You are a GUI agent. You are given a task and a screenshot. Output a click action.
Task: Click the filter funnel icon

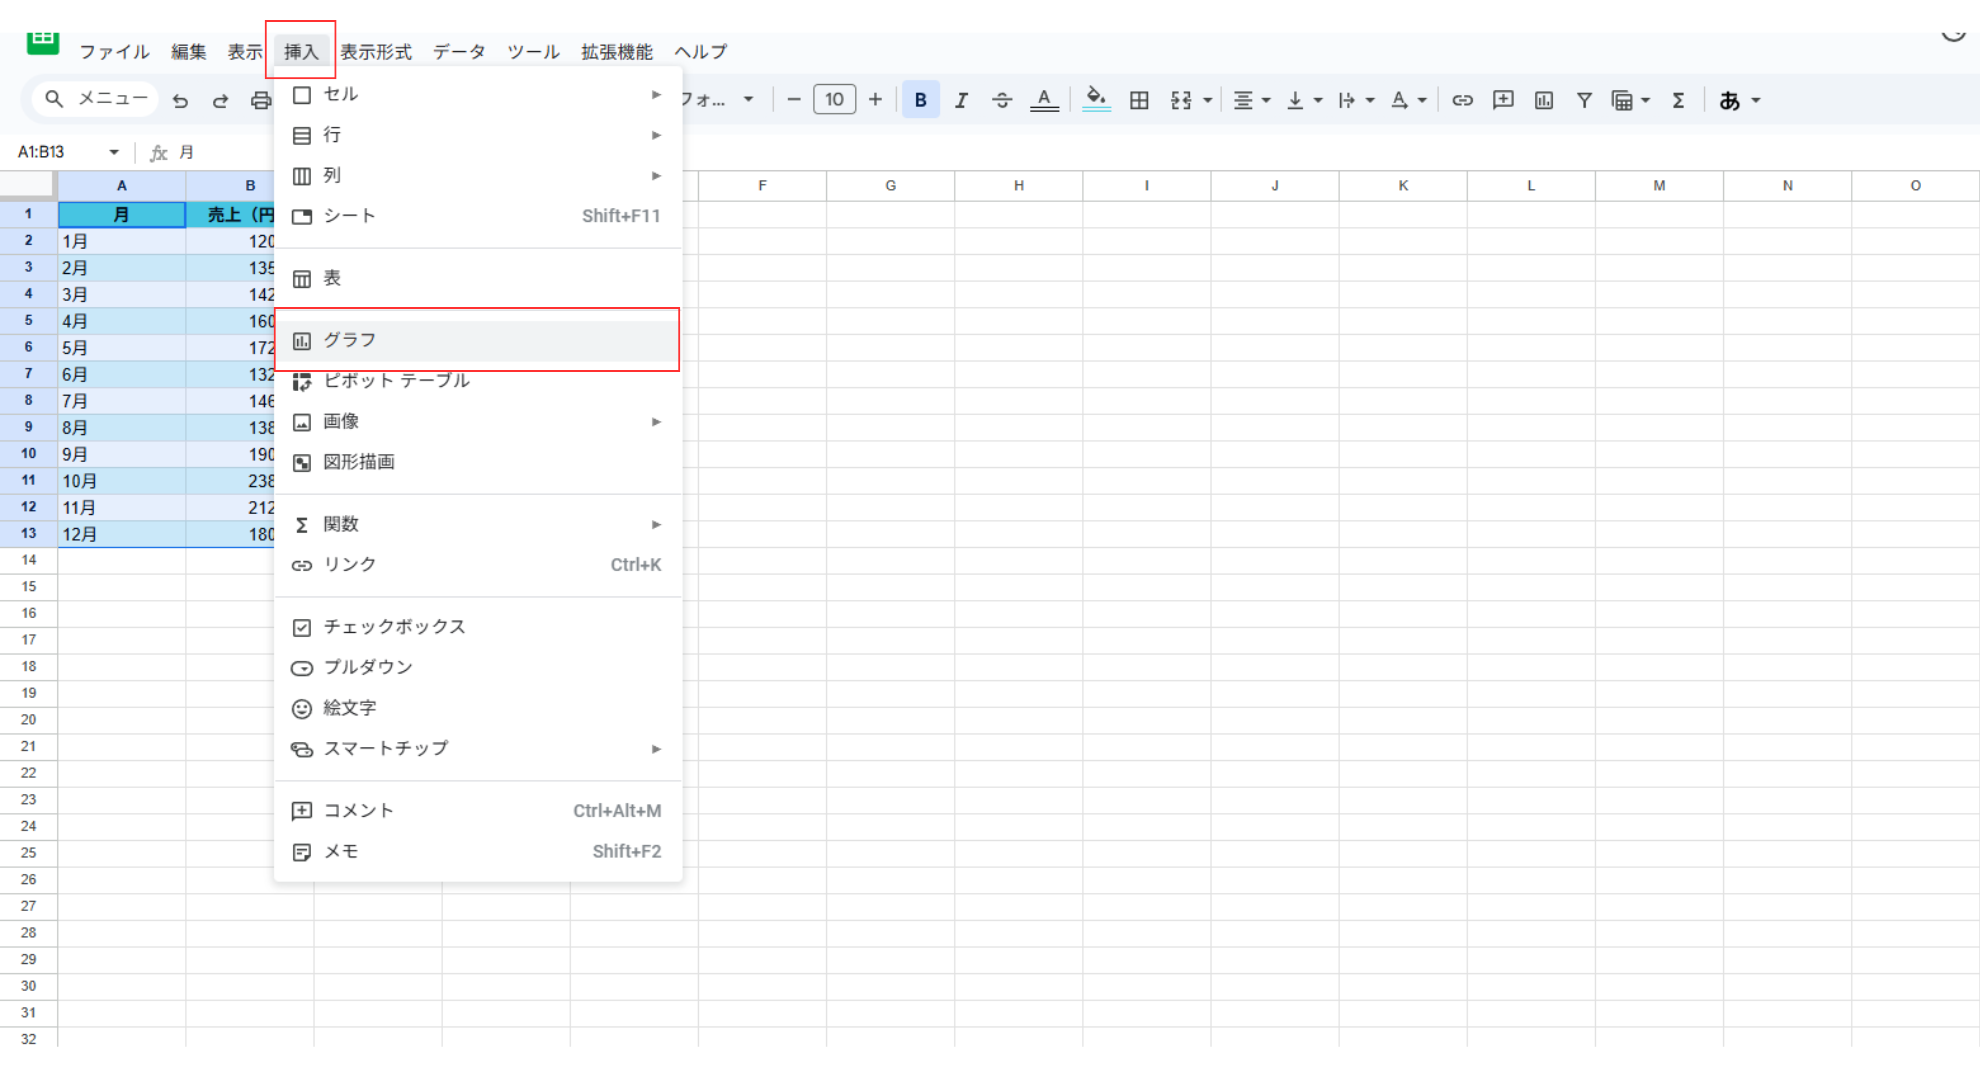1584,100
